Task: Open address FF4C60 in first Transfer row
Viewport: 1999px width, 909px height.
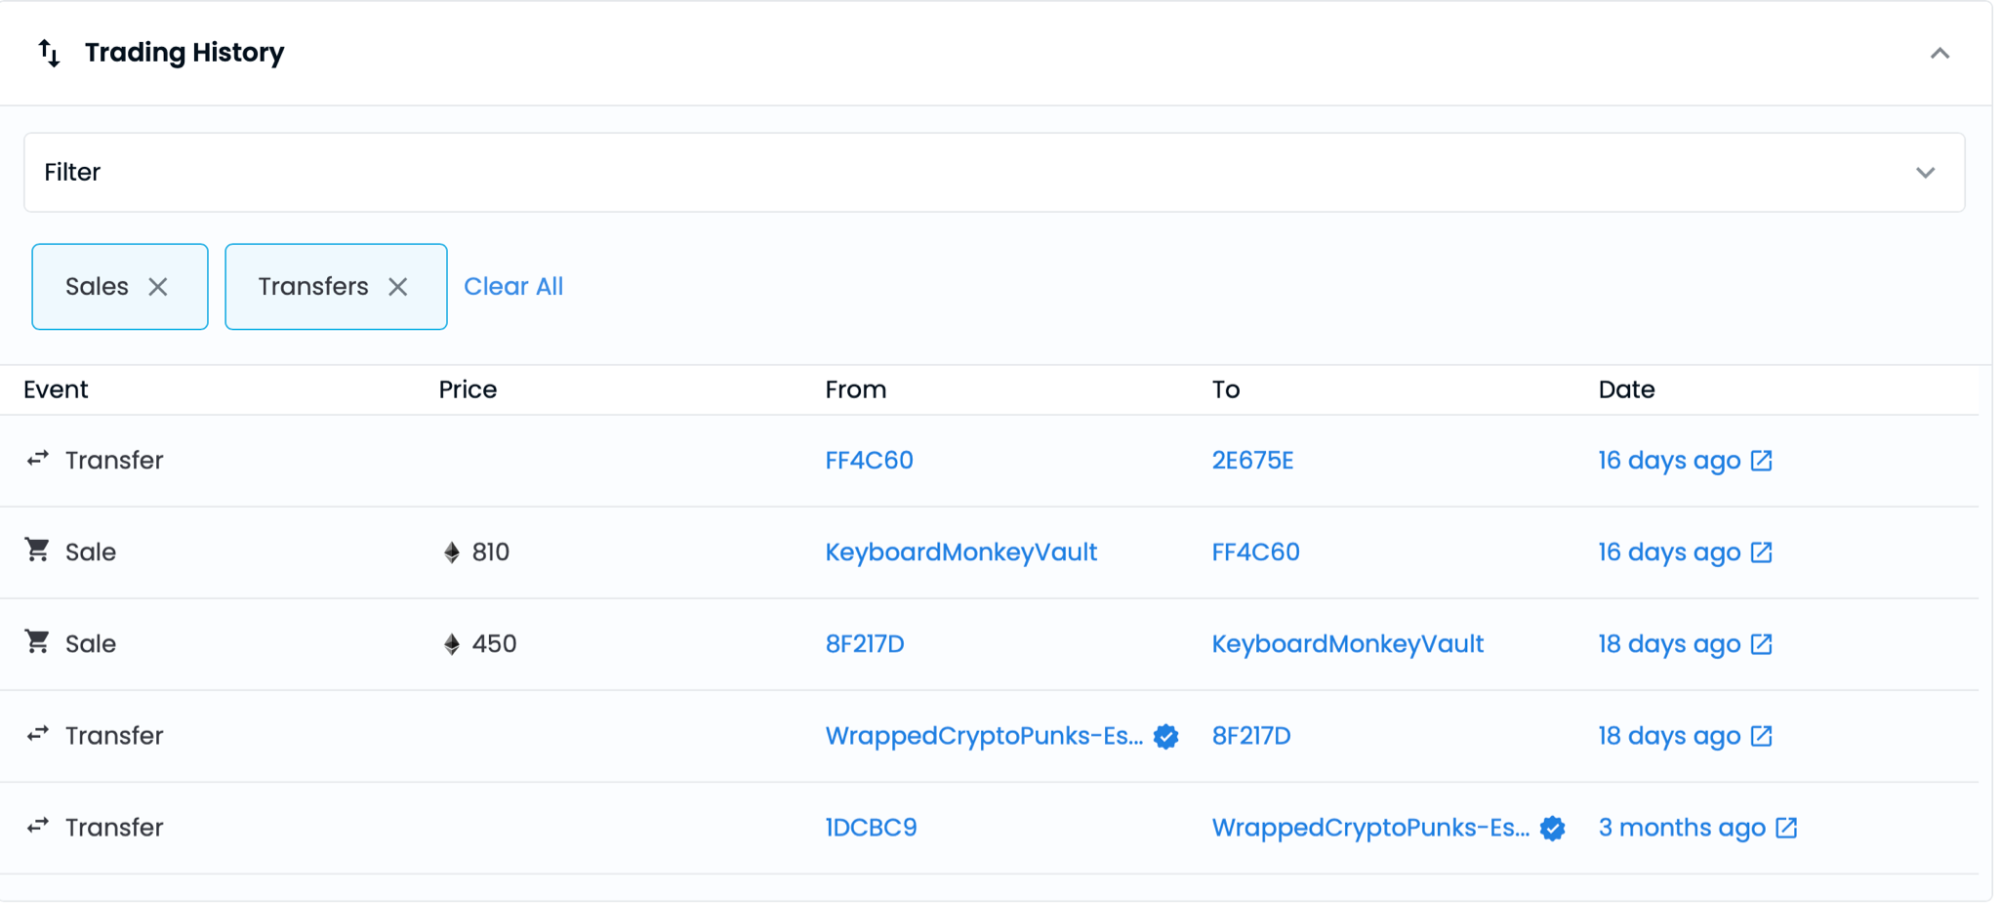Action: coord(869,460)
